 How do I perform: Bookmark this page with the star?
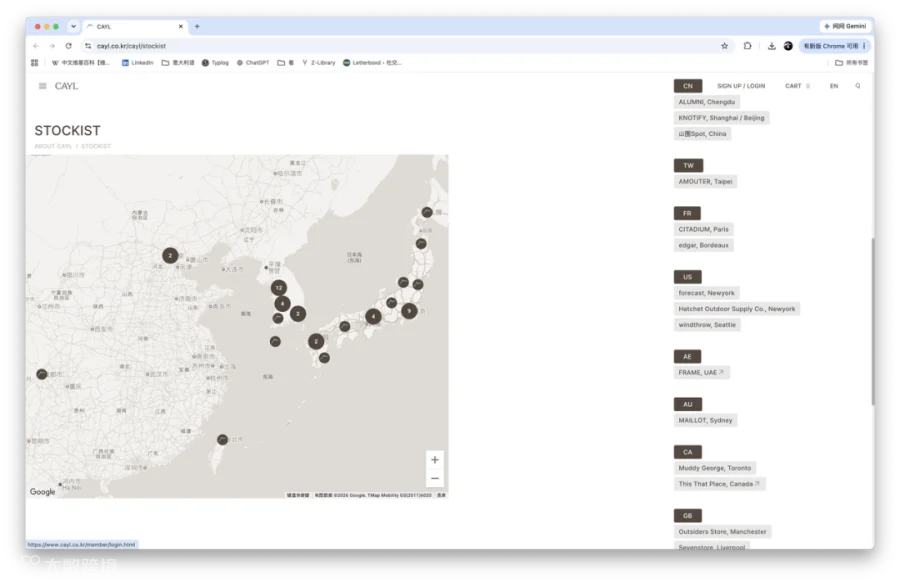[x=724, y=46]
